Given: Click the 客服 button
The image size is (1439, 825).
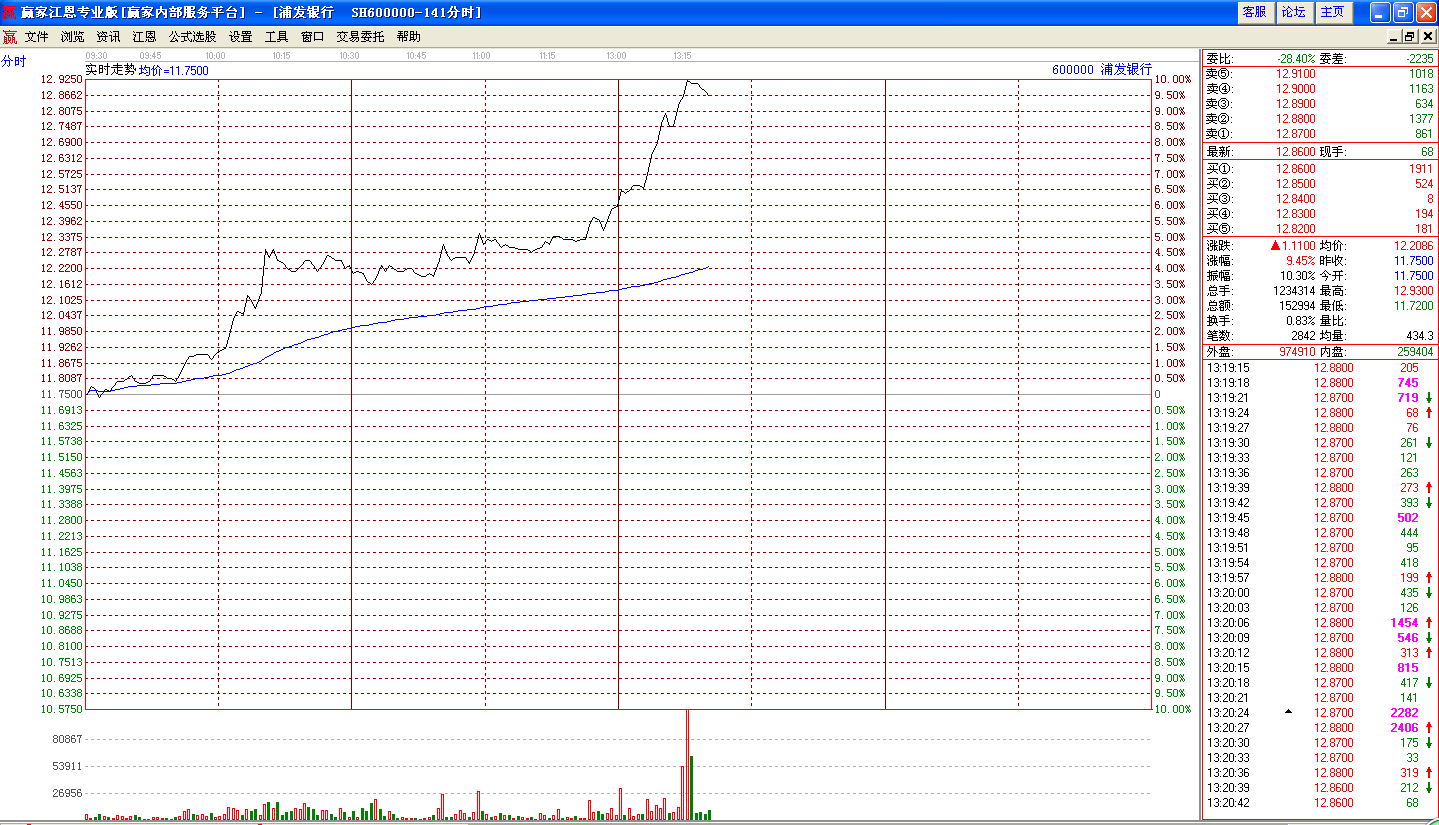Looking at the screenshot, I should [1254, 12].
